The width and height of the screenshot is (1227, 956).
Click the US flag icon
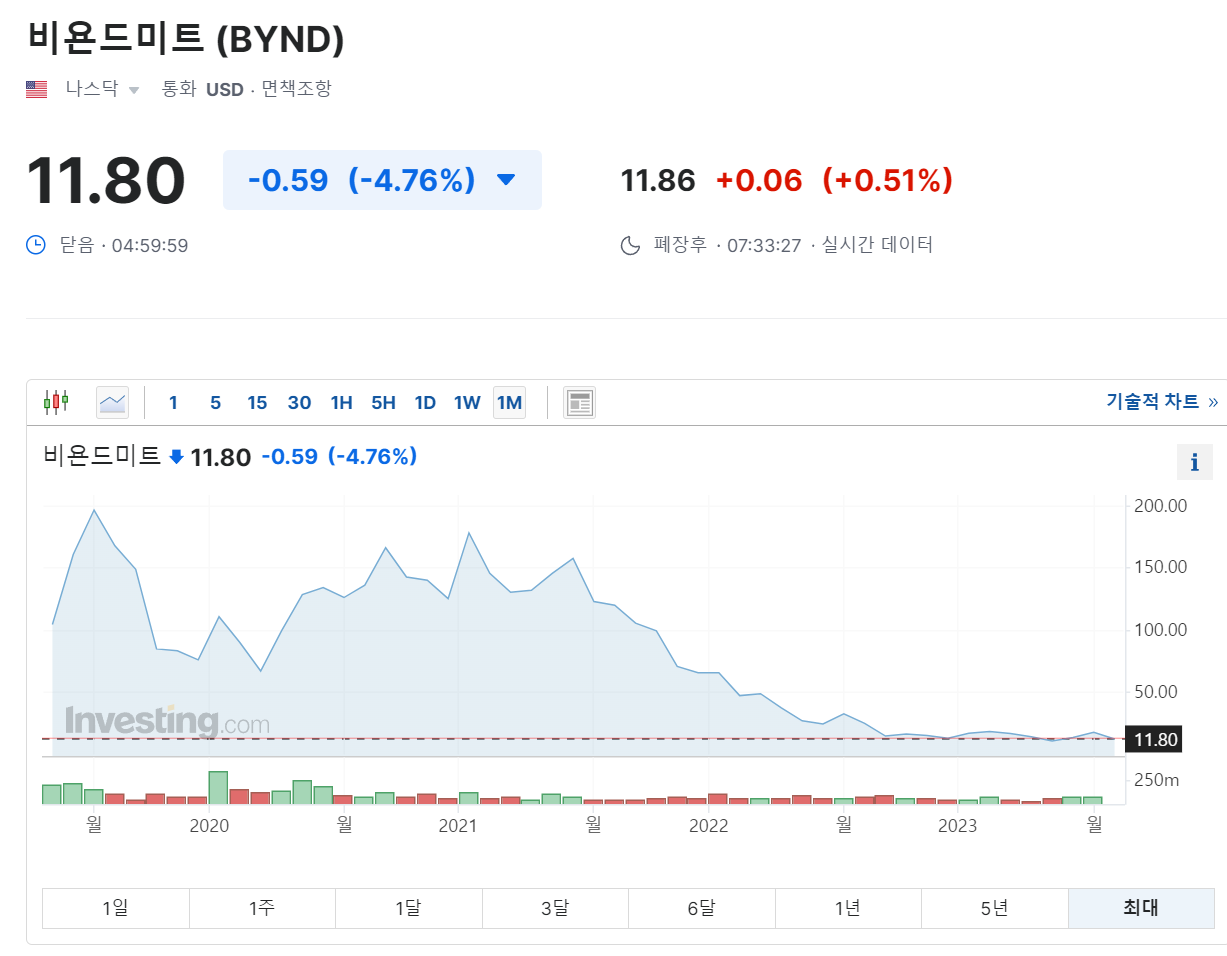(x=37, y=89)
